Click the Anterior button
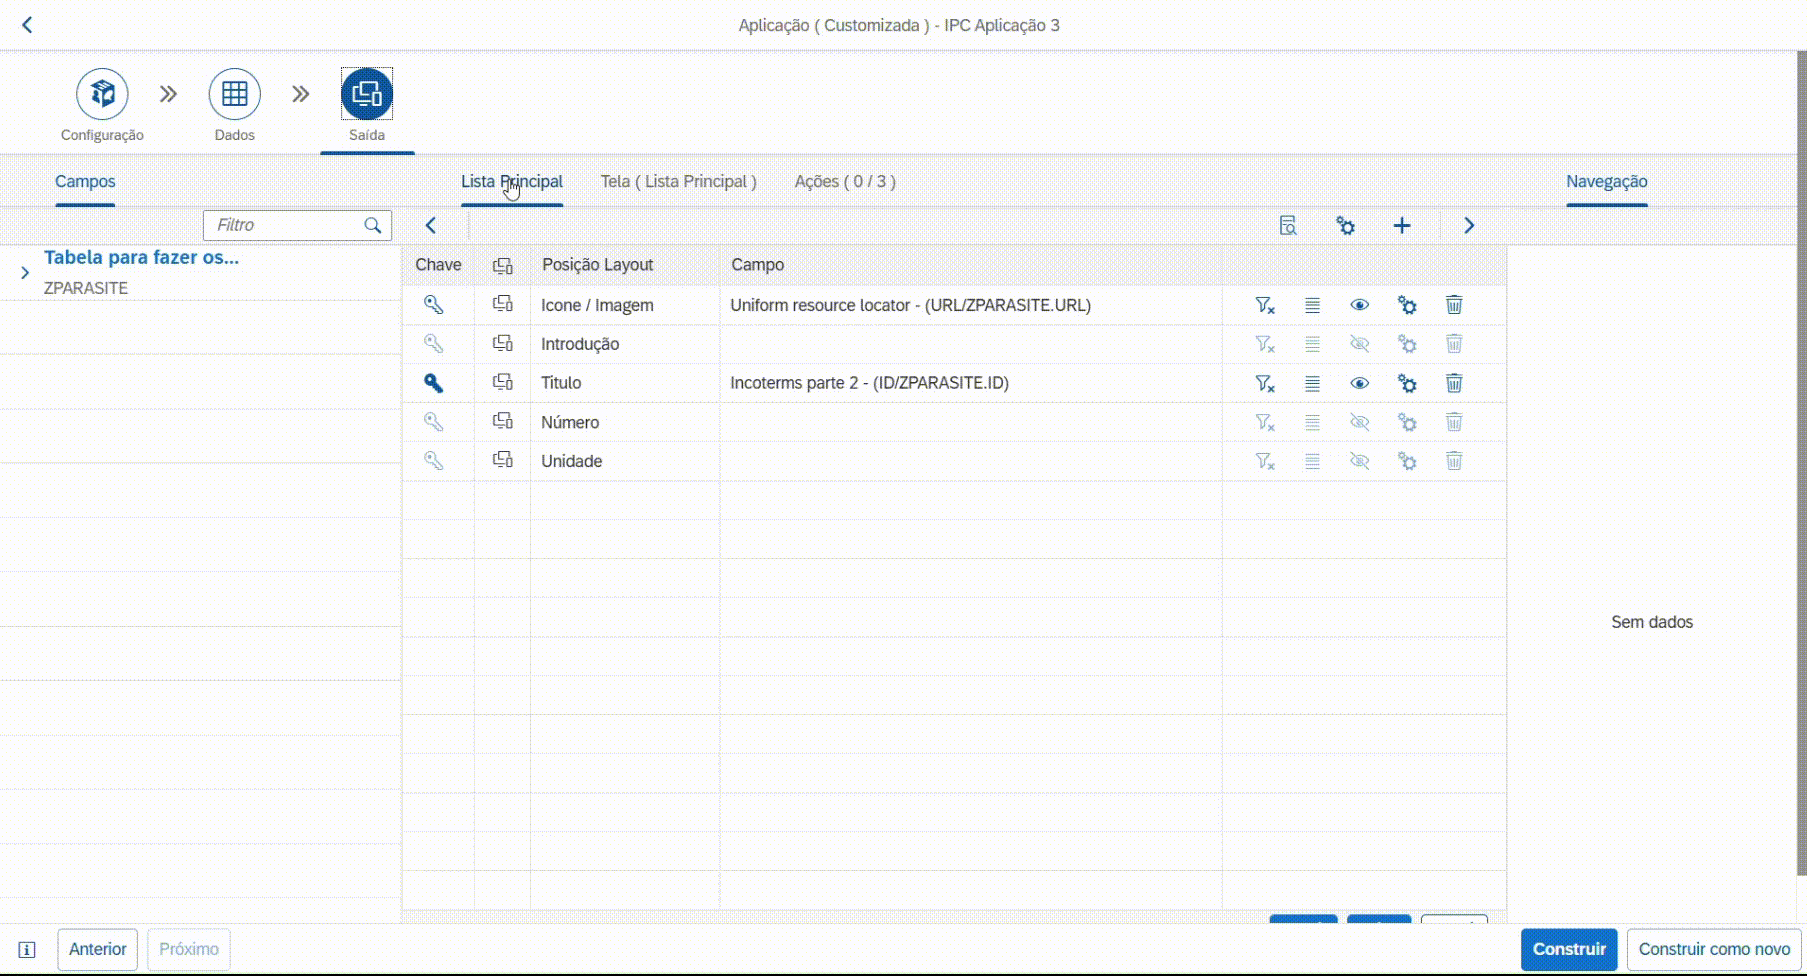1807x976 pixels. (x=98, y=949)
